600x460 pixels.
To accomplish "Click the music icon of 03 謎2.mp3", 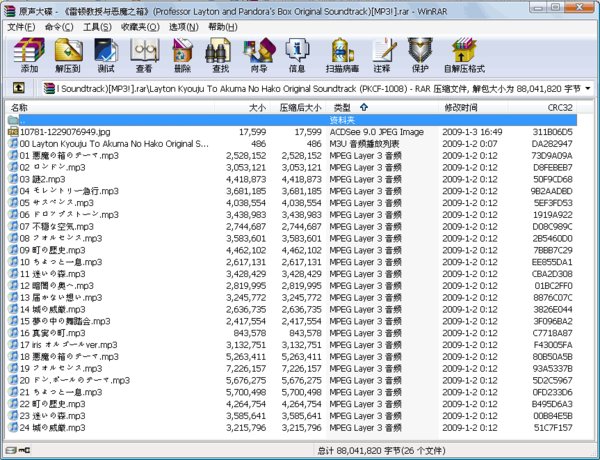I will [13, 179].
